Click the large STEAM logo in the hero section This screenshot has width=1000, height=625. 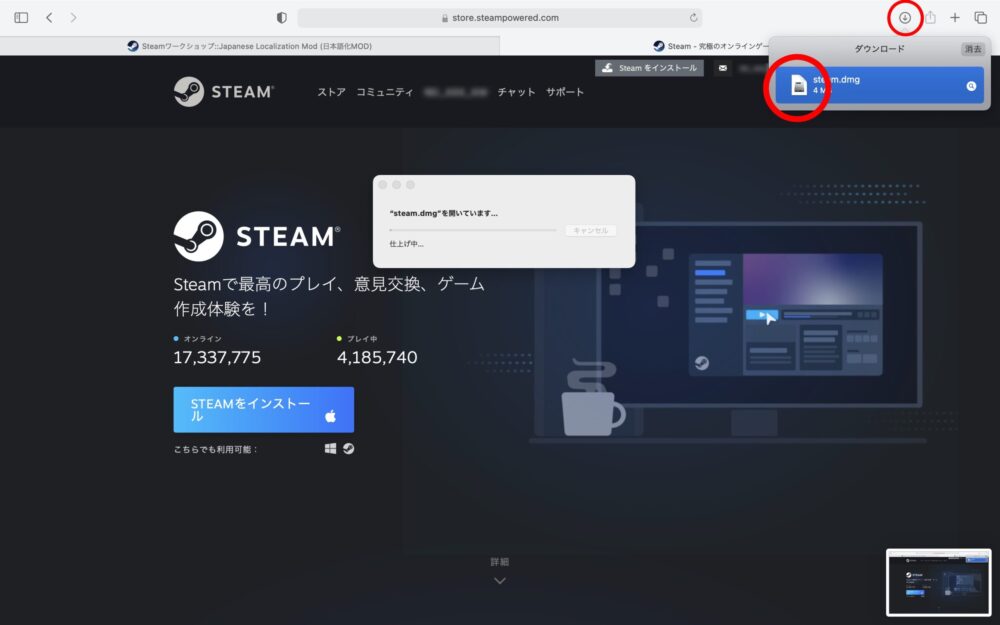click(x=257, y=237)
